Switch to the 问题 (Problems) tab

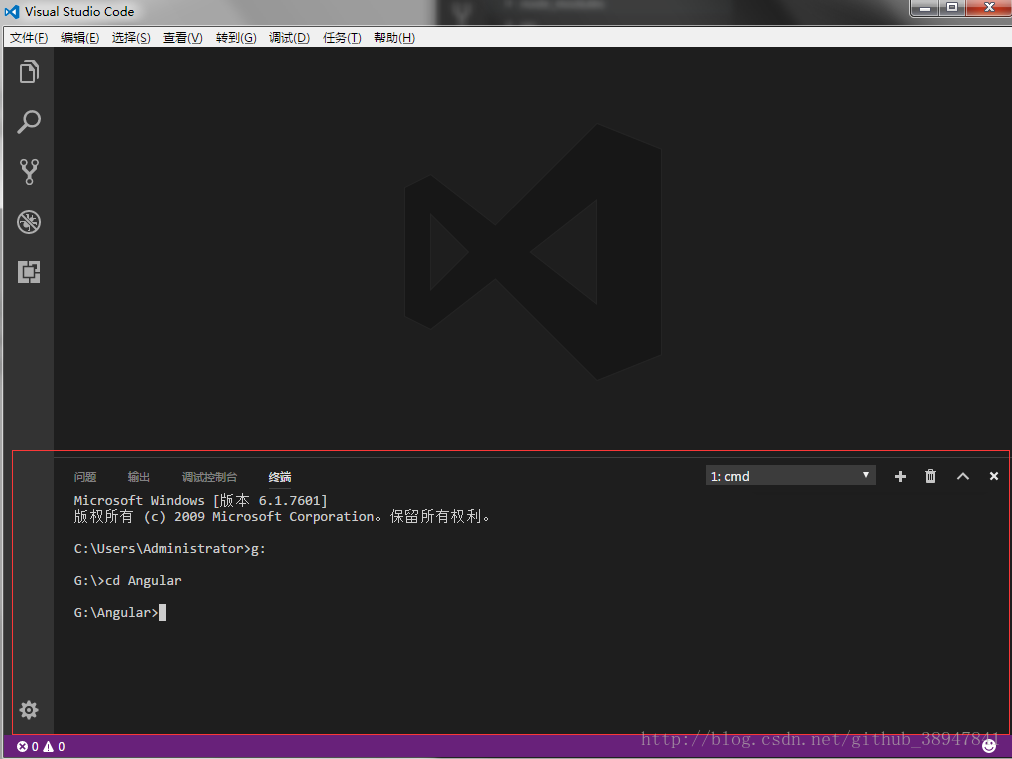(x=85, y=477)
